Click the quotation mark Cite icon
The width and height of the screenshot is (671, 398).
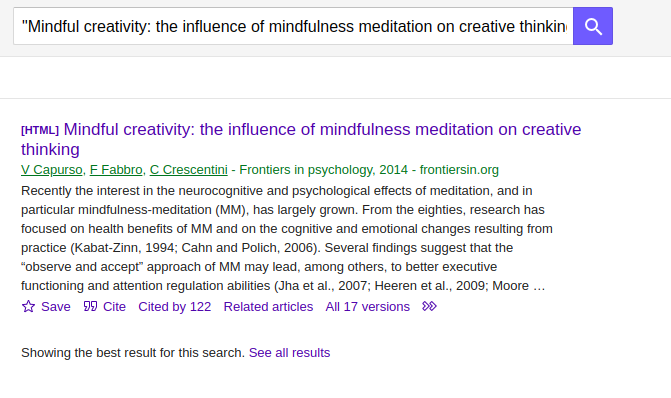pos(90,306)
